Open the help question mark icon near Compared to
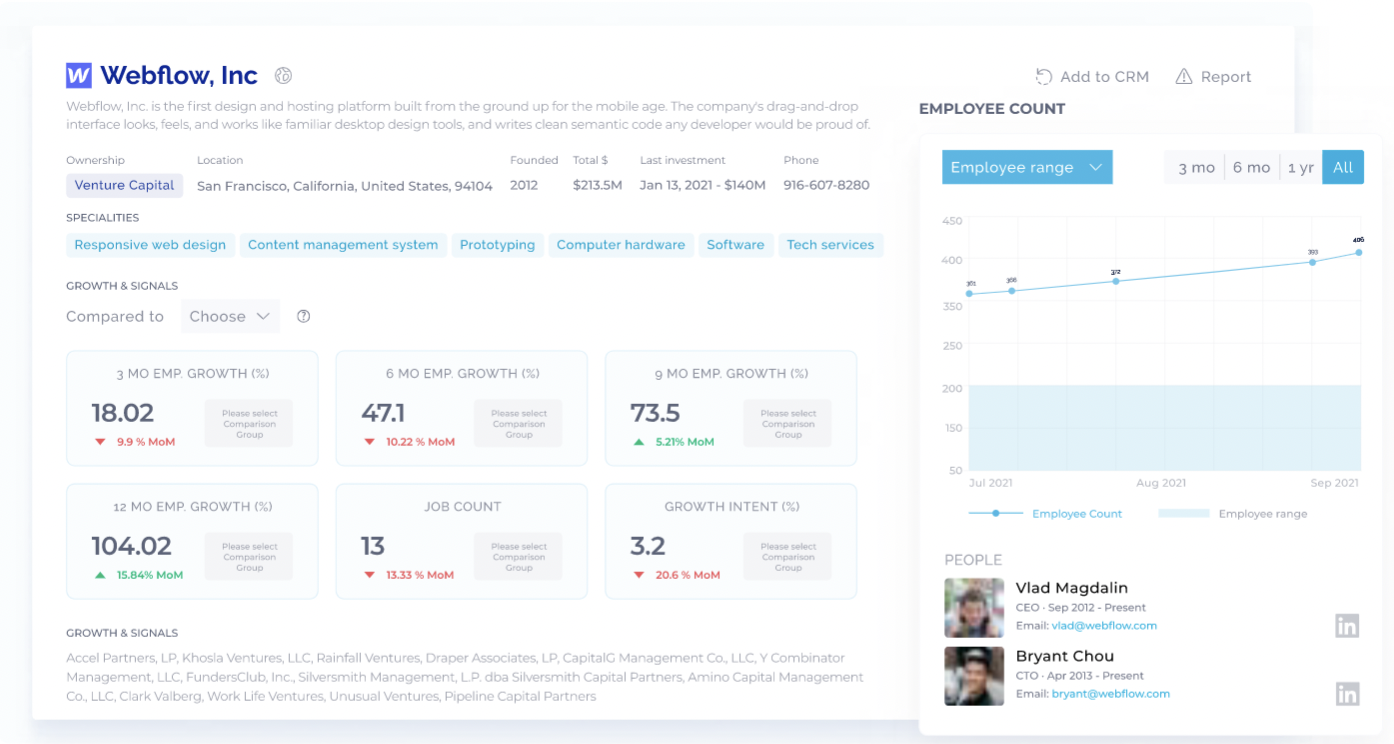The height and width of the screenshot is (744, 1394). coord(304,316)
